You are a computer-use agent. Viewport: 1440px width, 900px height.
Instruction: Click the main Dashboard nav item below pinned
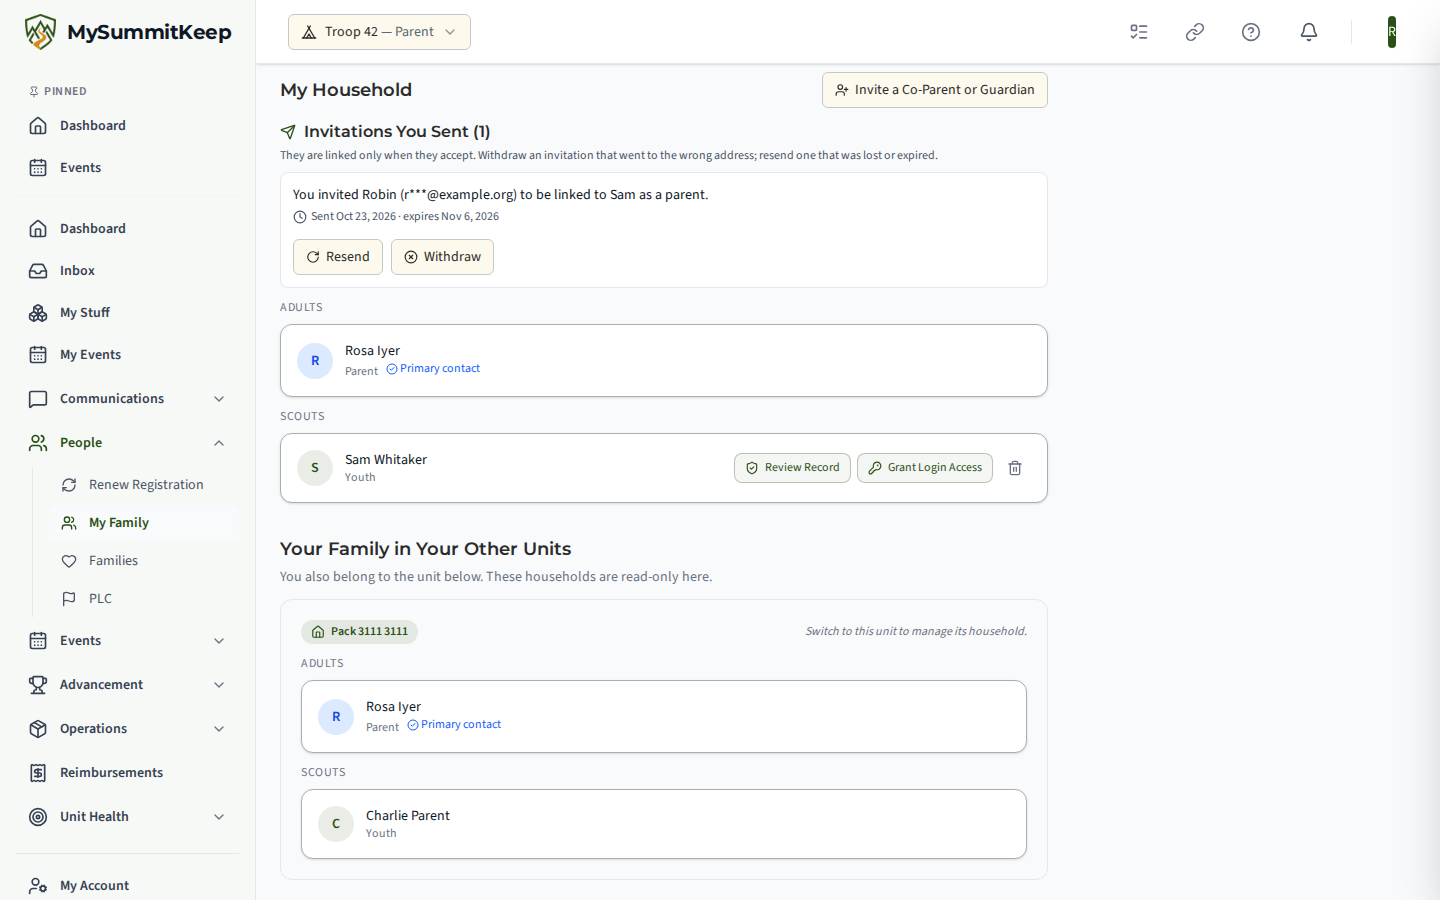click(x=128, y=229)
